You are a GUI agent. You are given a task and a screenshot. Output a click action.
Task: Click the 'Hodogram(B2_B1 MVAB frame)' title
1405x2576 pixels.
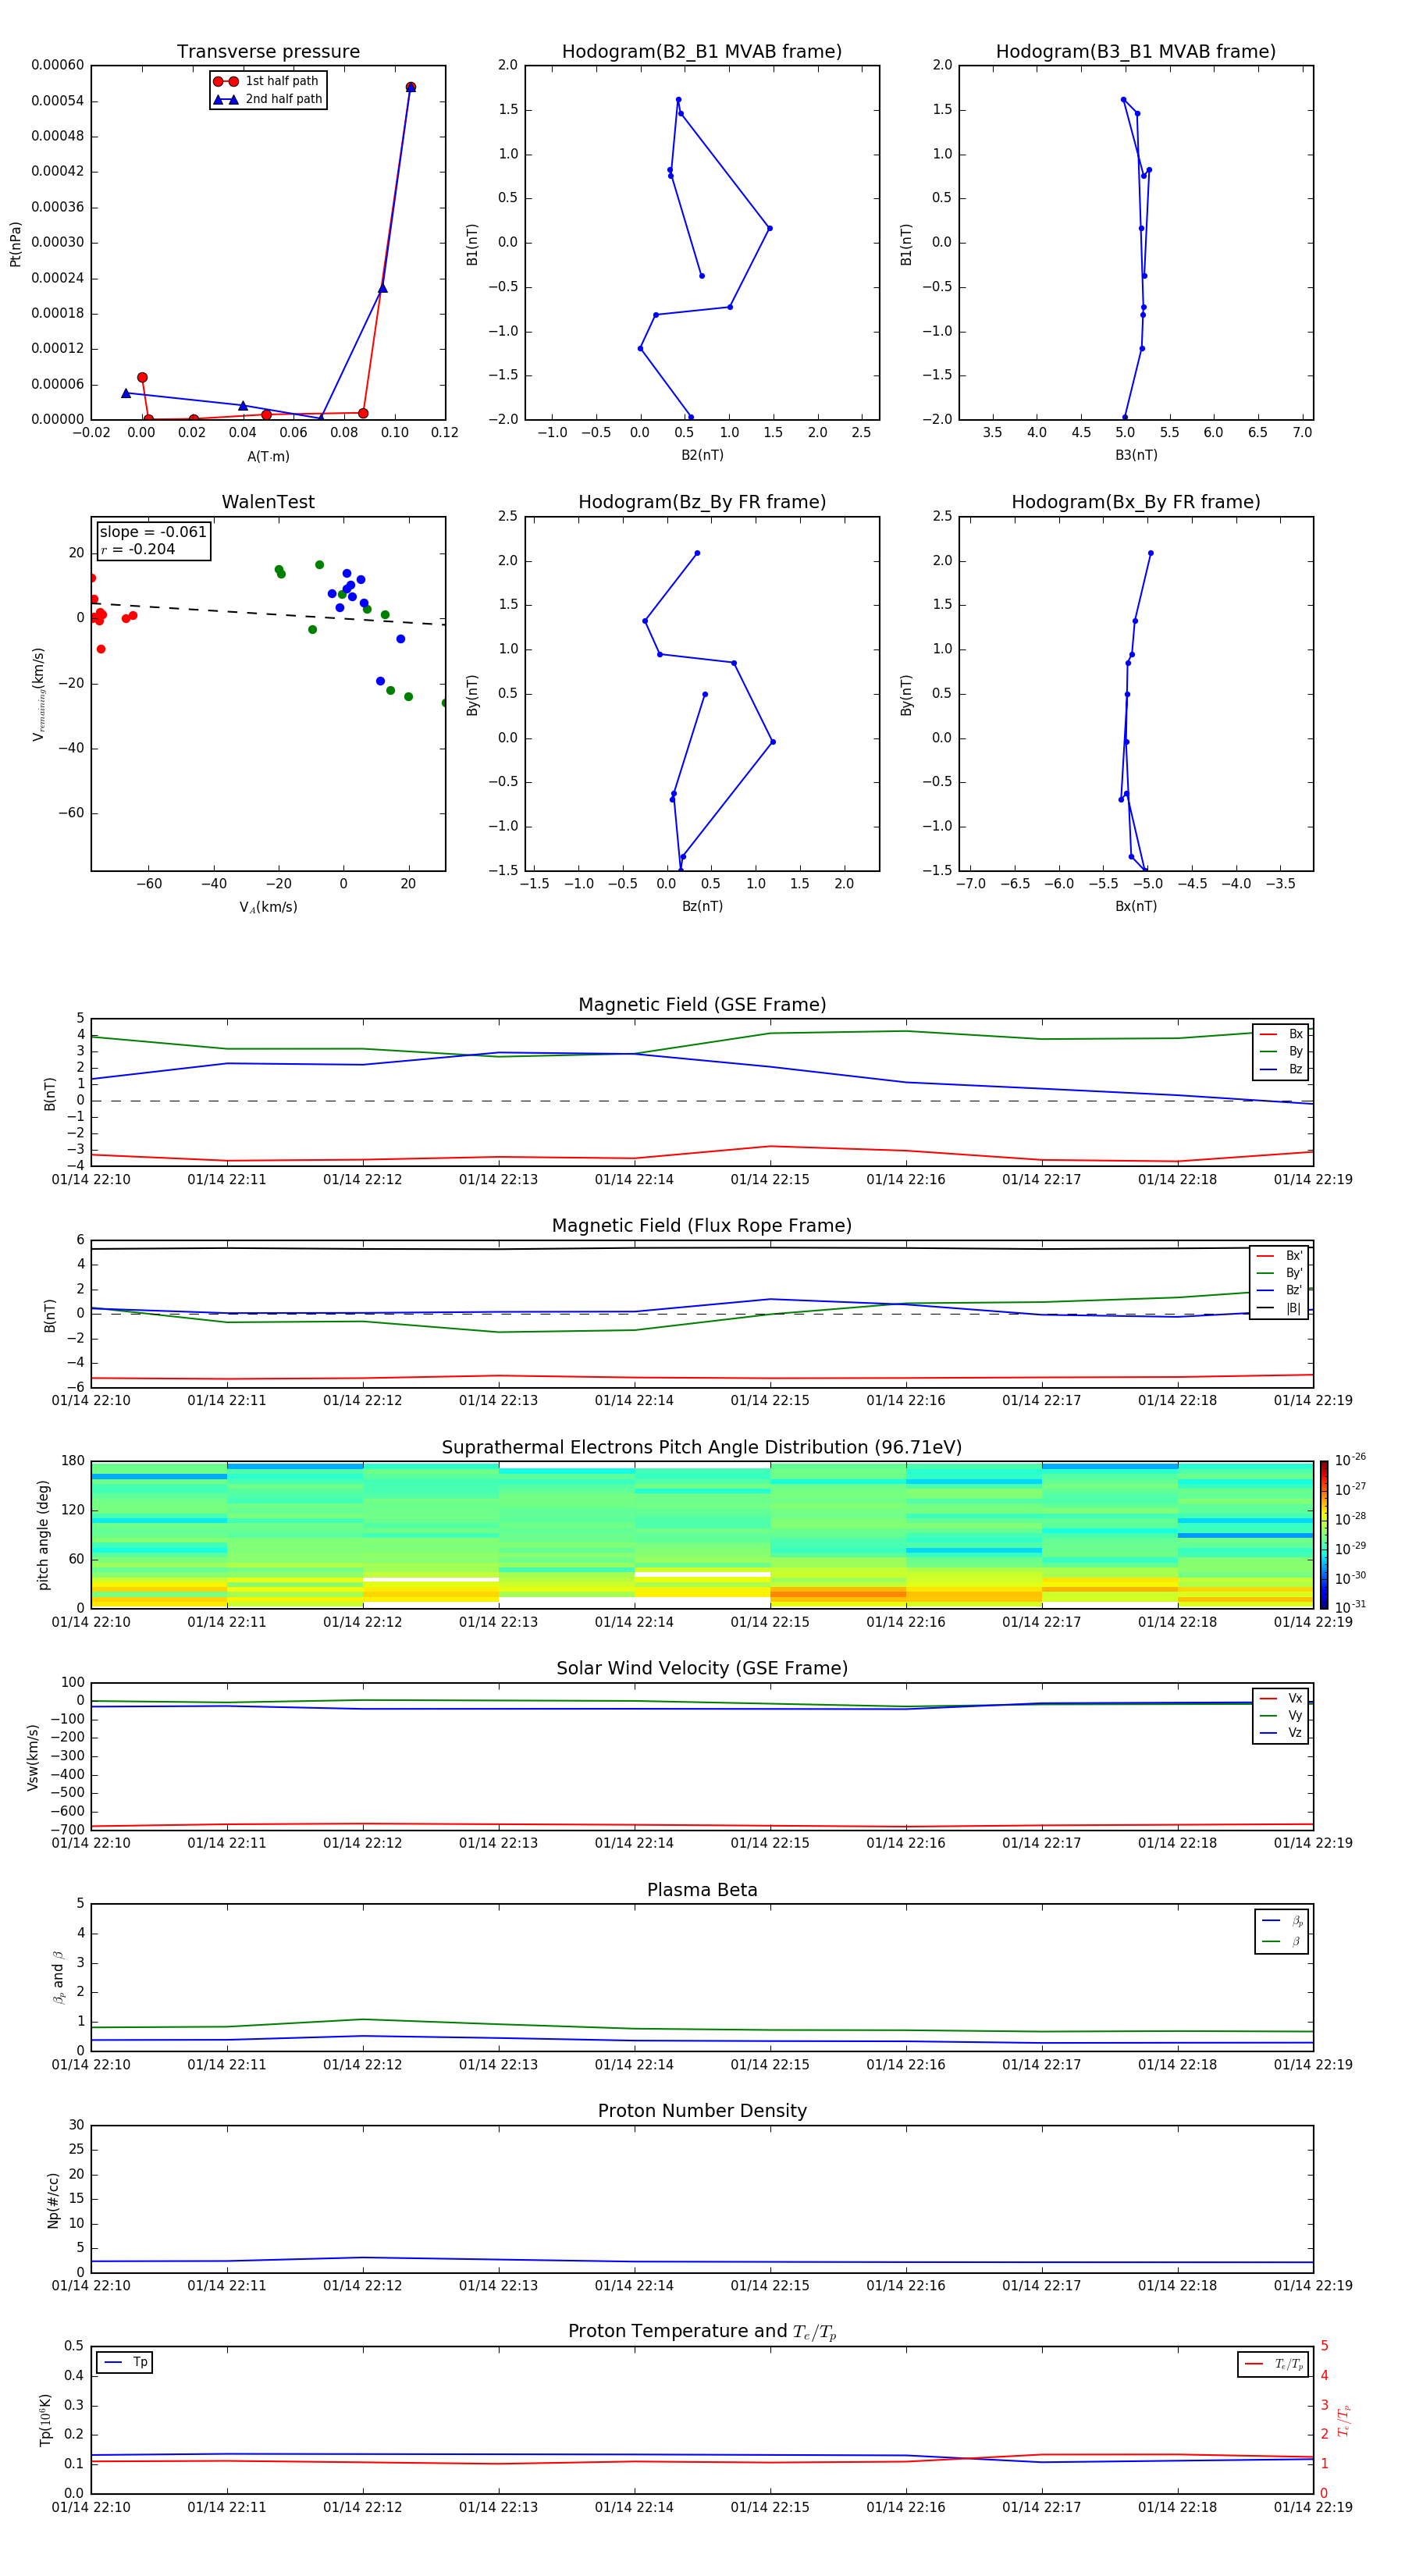(x=702, y=52)
